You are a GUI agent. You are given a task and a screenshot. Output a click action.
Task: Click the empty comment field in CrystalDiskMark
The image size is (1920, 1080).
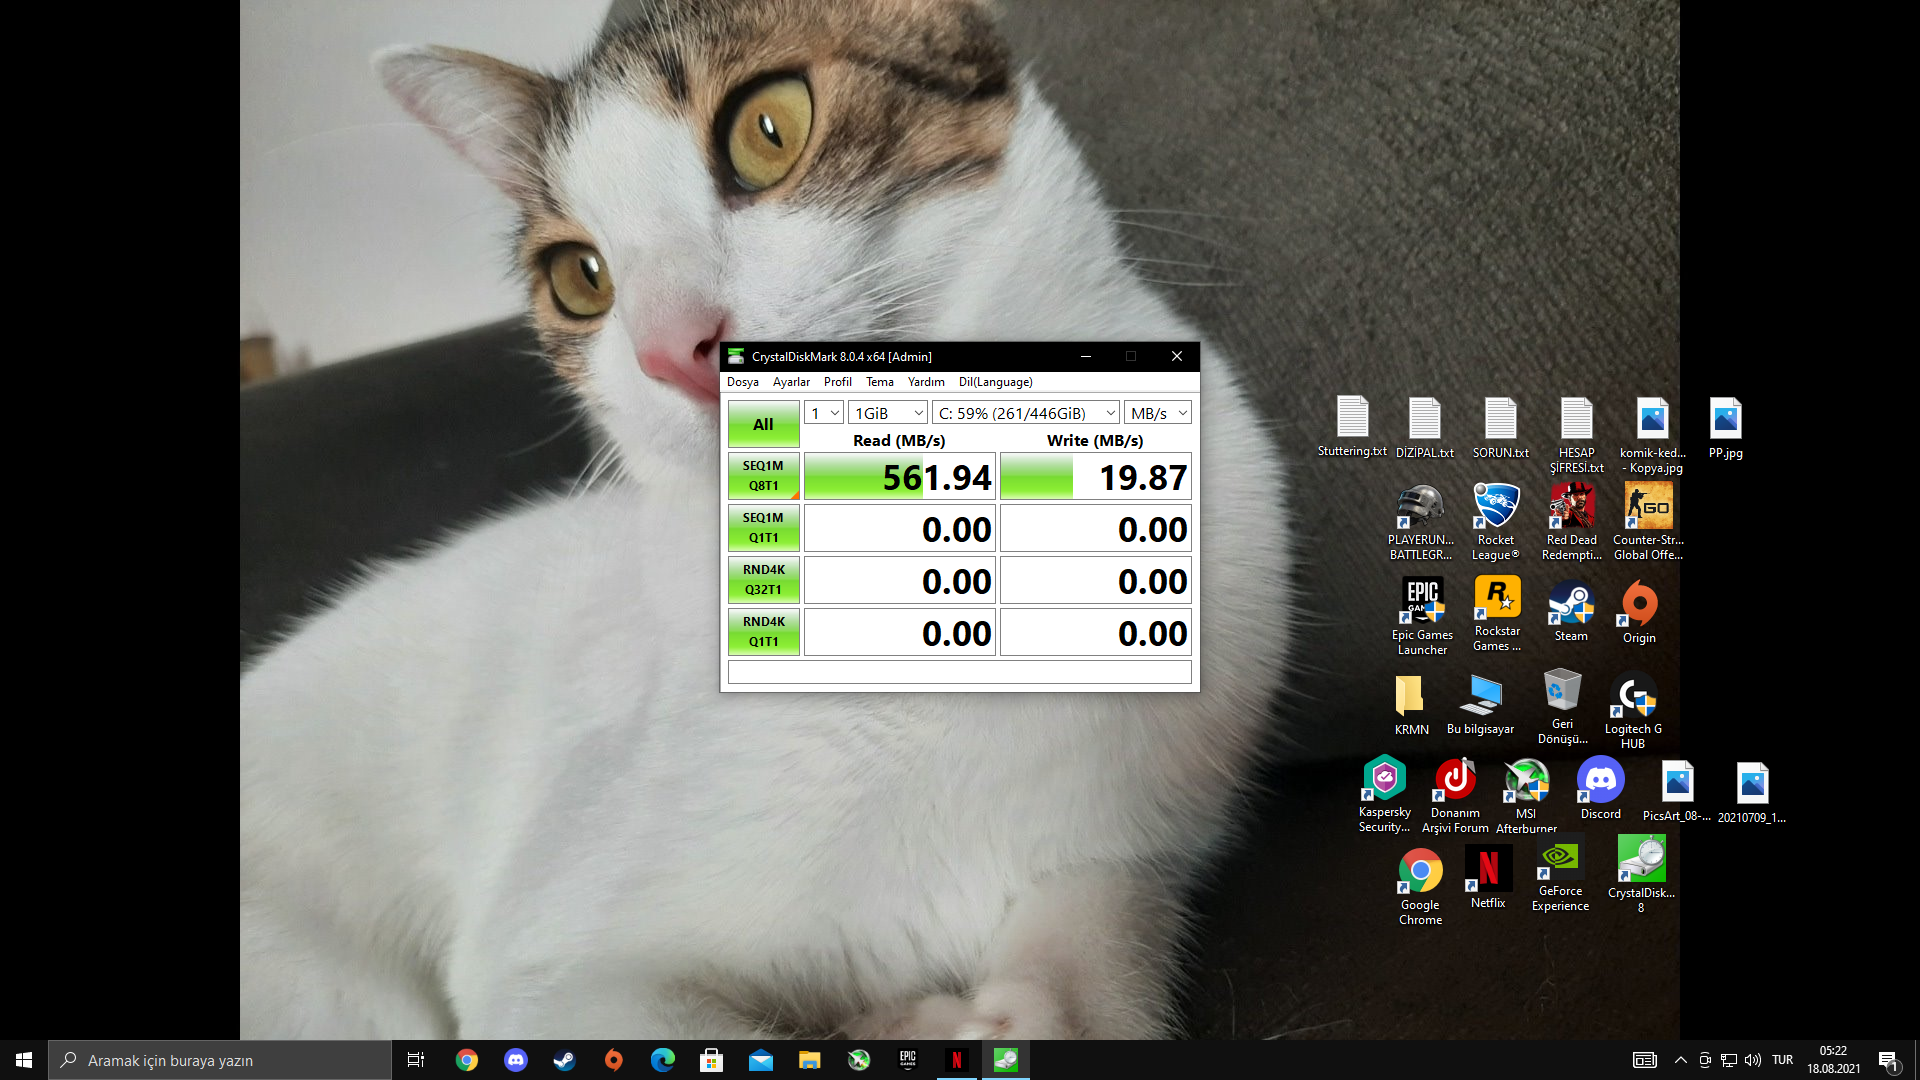point(960,672)
